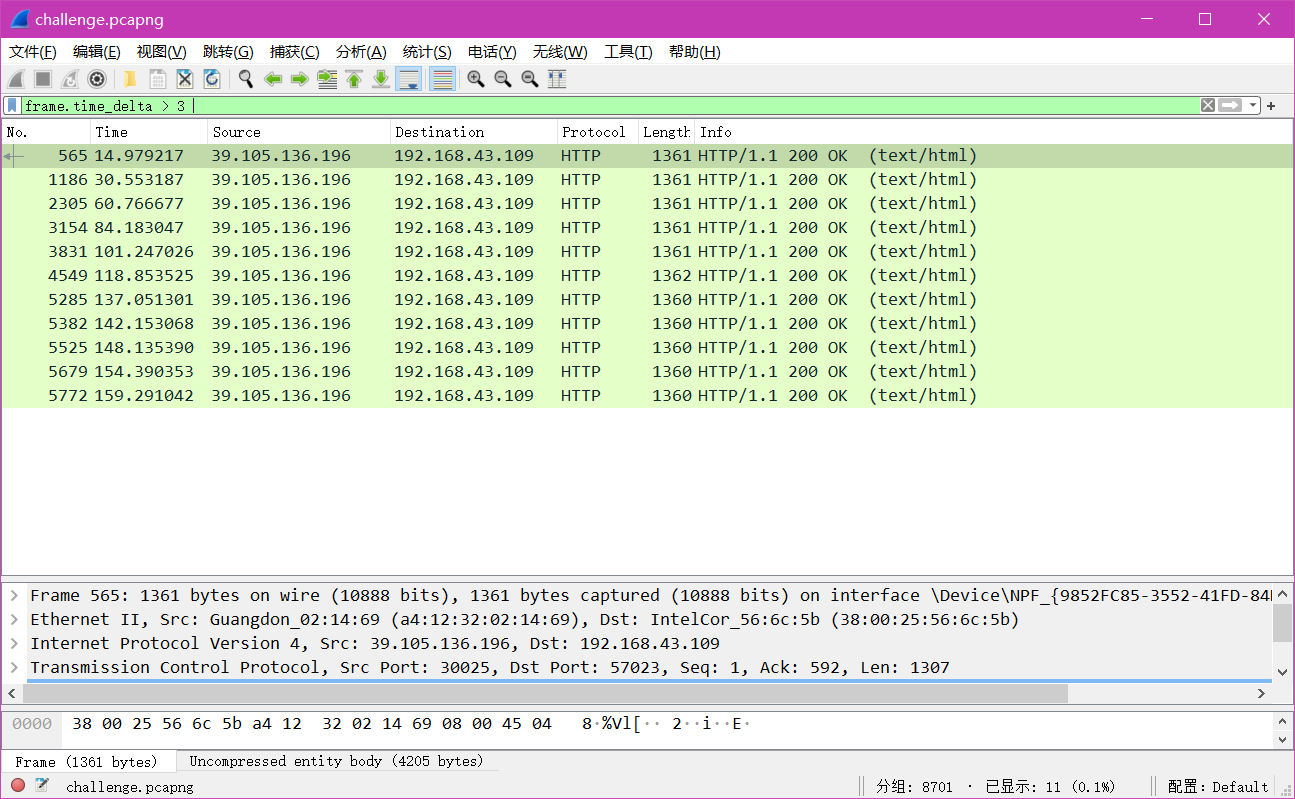Switch to Uncompressed entity body tab

(x=336, y=761)
